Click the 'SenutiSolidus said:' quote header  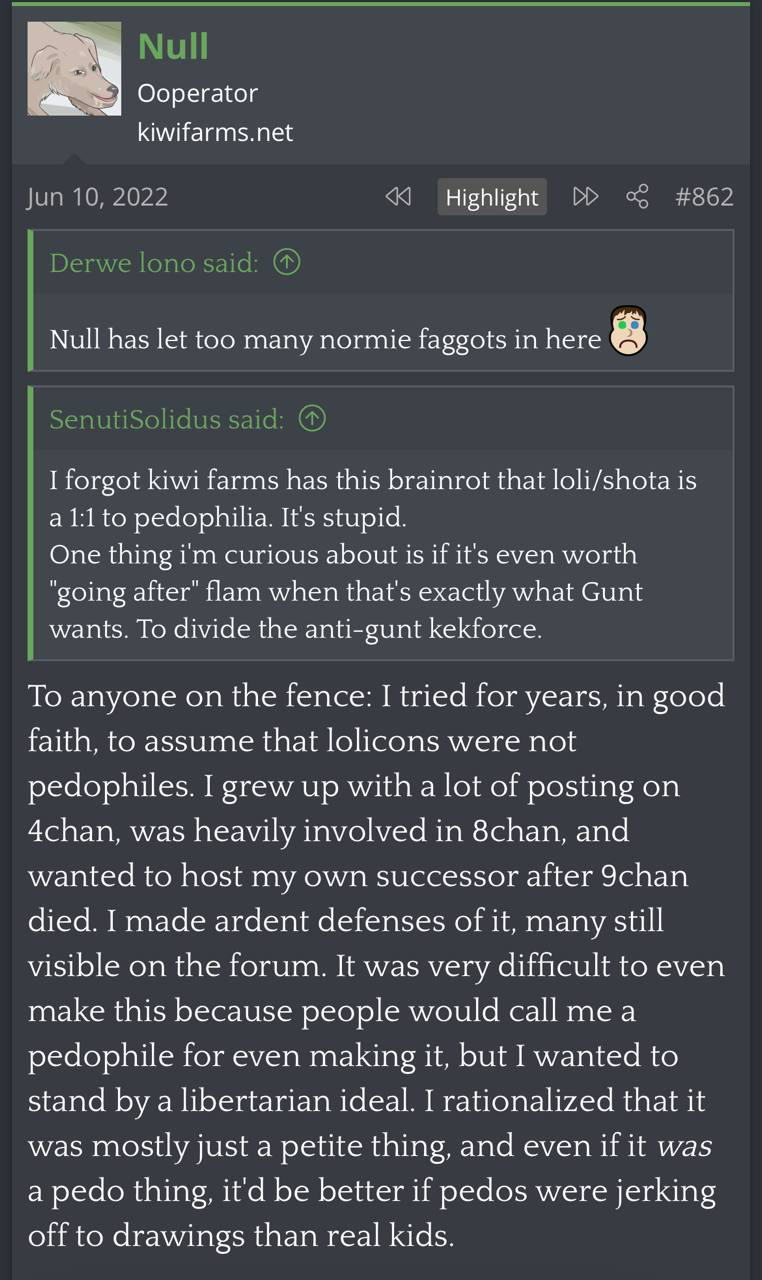pos(167,419)
